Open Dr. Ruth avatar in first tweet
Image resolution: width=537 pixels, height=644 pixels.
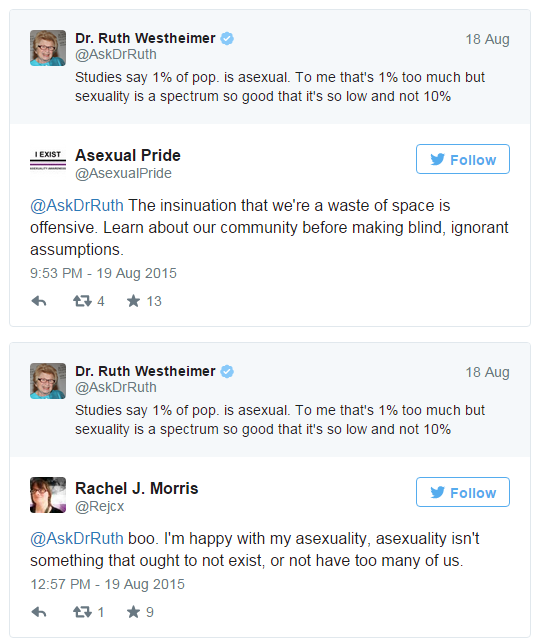click(48, 48)
